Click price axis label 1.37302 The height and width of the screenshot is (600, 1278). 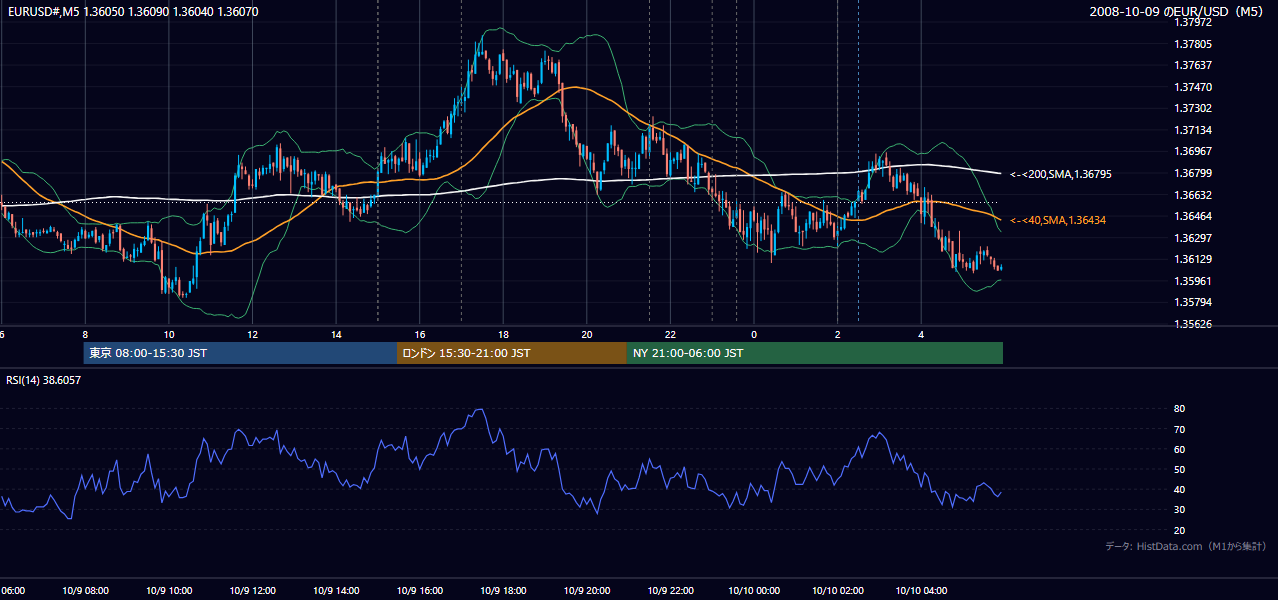[x=1193, y=108]
